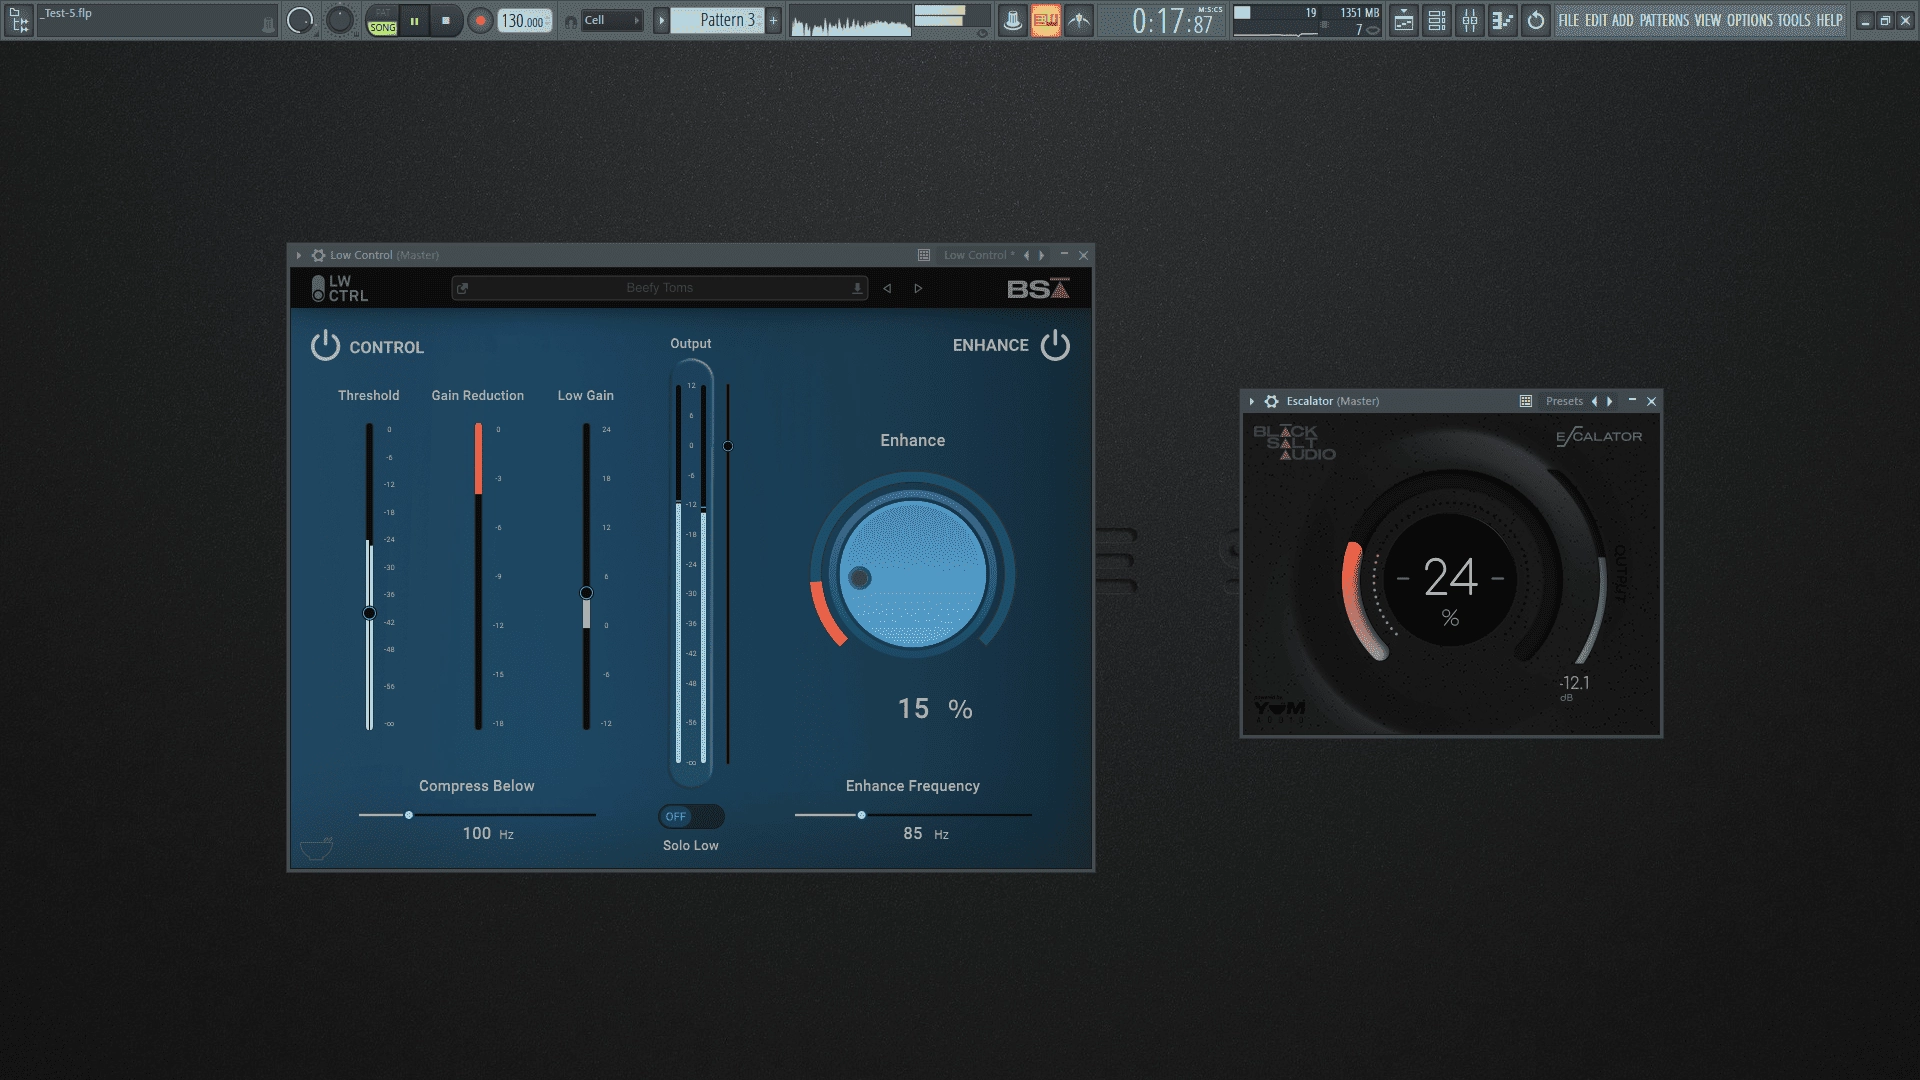Toggle typing keyboard to piano icon
This screenshot has height=1080, width=1920.
(x=1045, y=20)
